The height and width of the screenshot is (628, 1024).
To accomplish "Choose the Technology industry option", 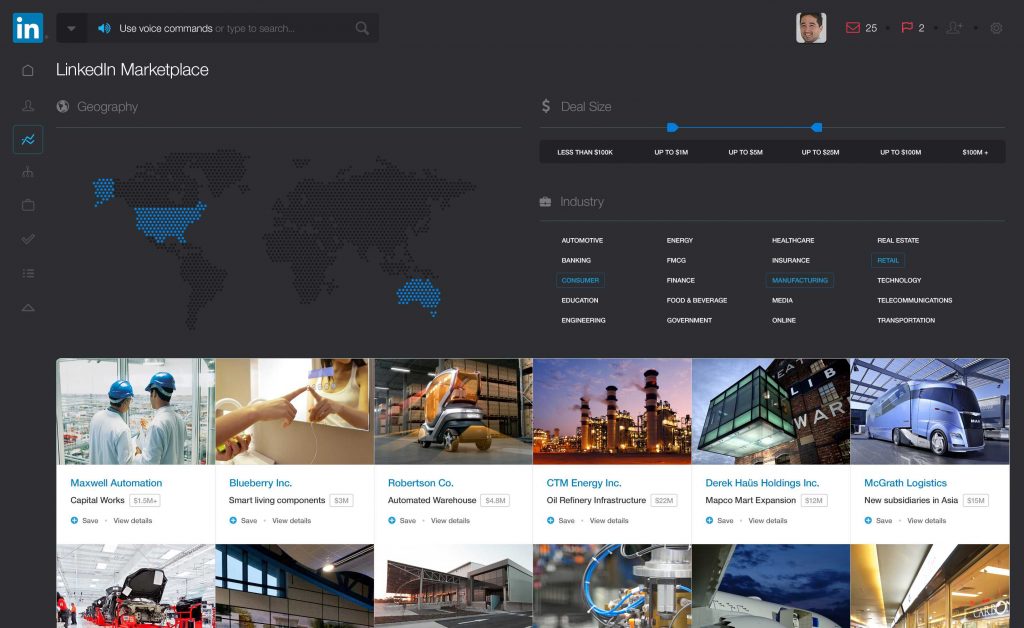I will pyautogui.click(x=899, y=281).
